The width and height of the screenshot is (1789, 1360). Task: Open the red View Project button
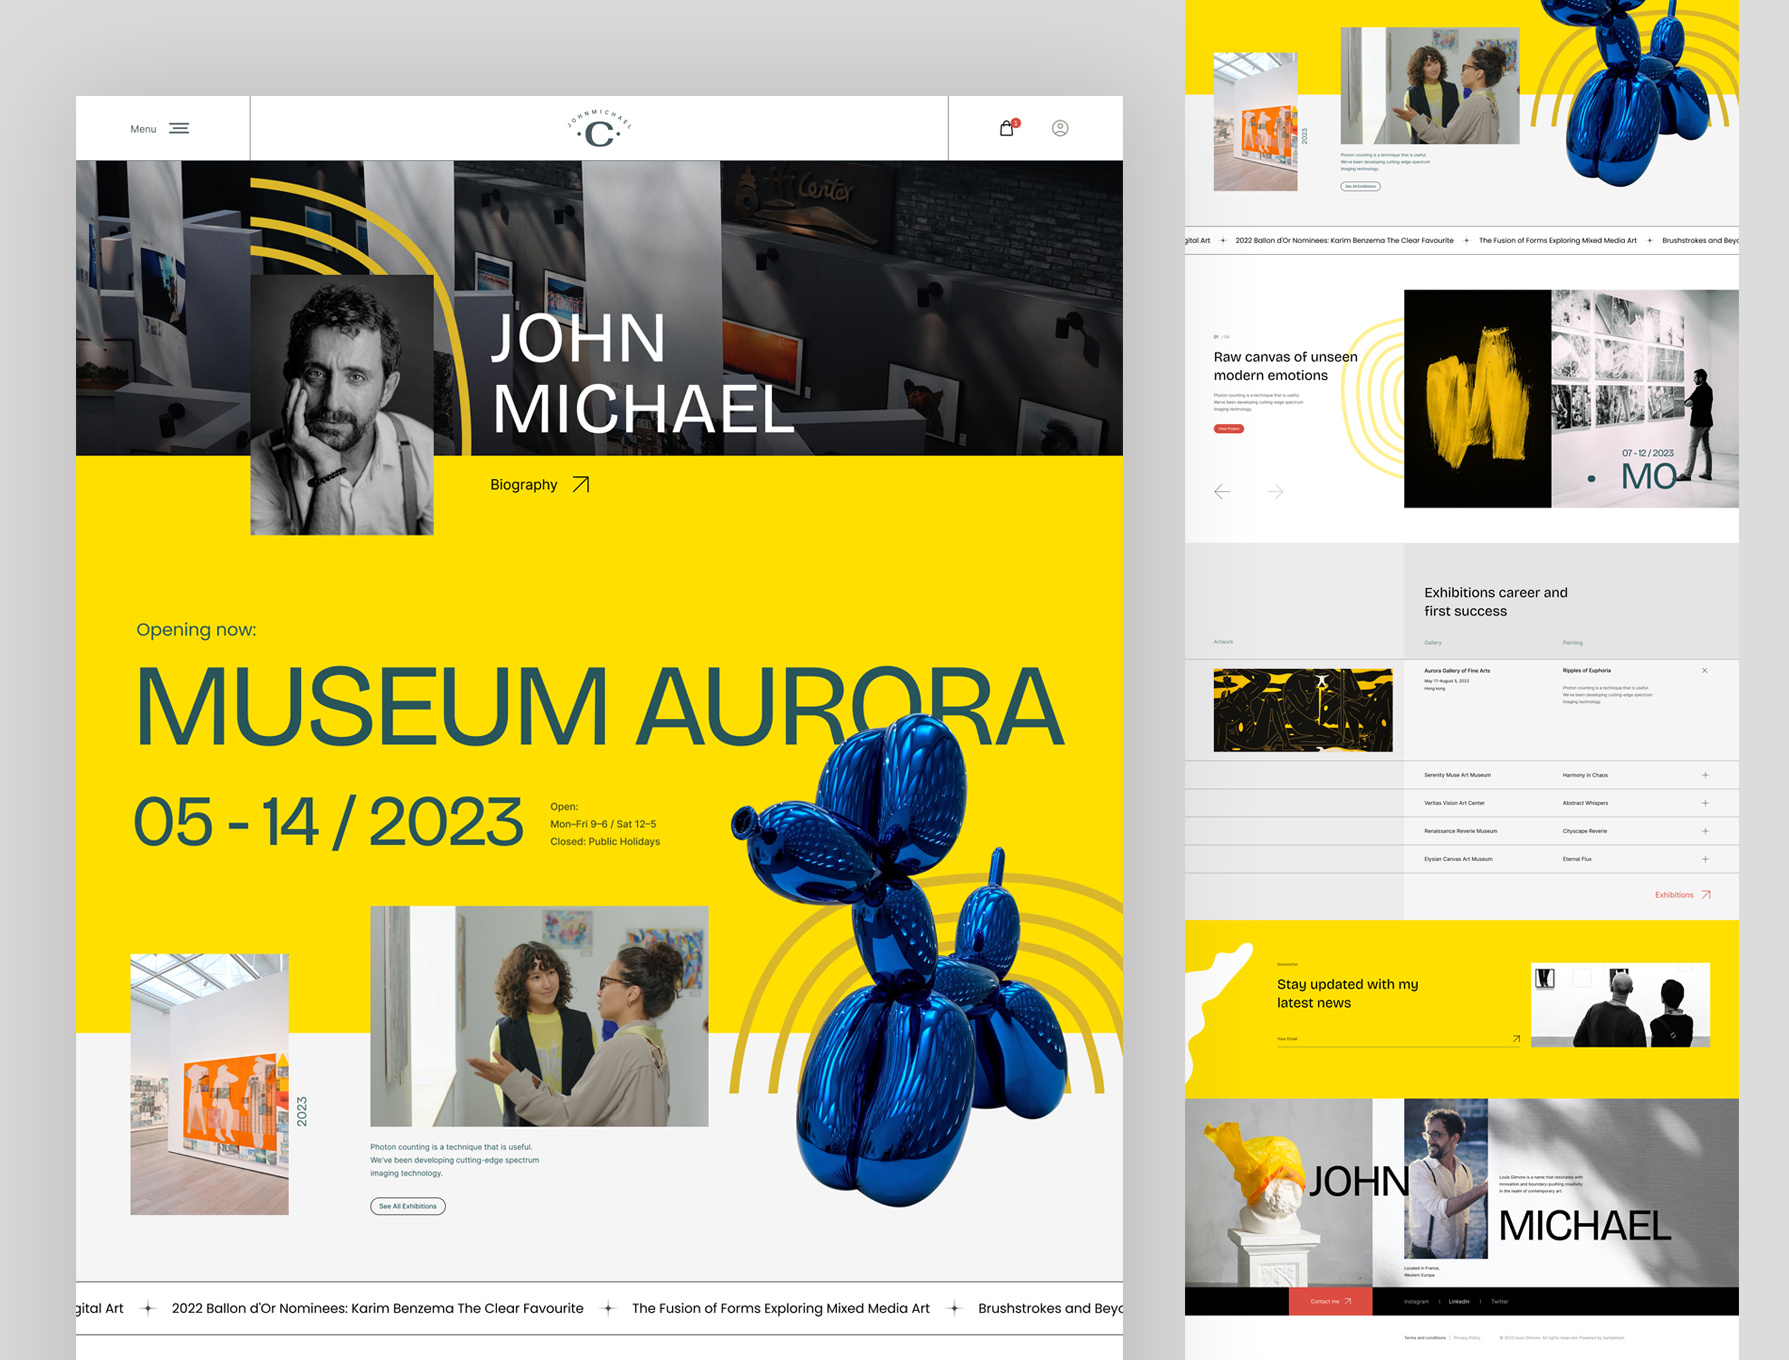tap(1228, 428)
